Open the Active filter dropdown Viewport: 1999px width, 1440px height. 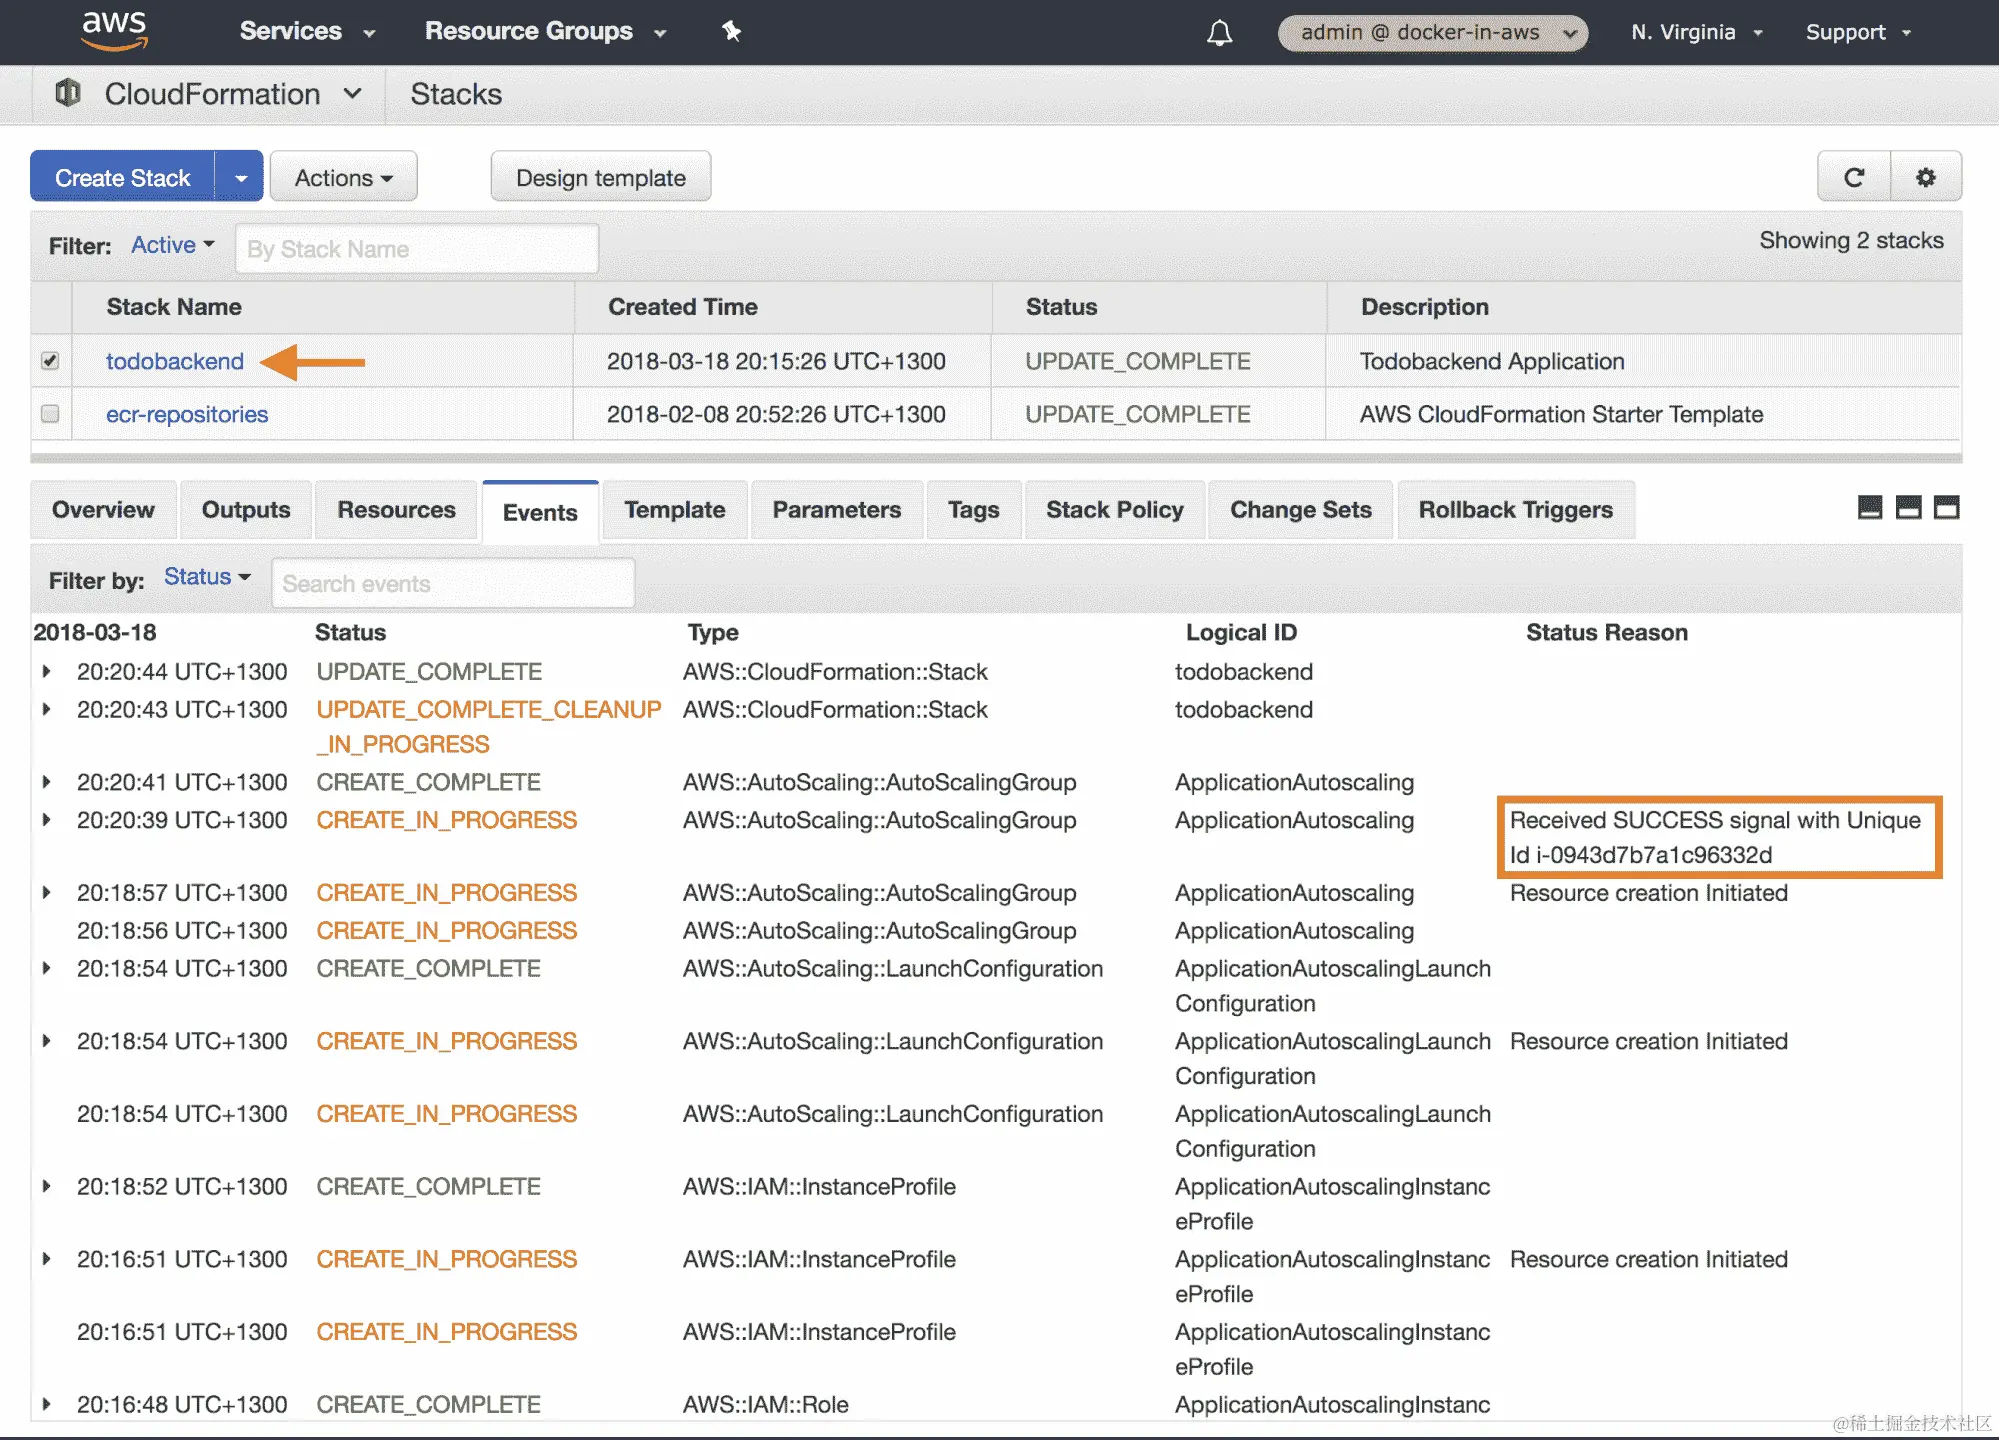[172, 245]
